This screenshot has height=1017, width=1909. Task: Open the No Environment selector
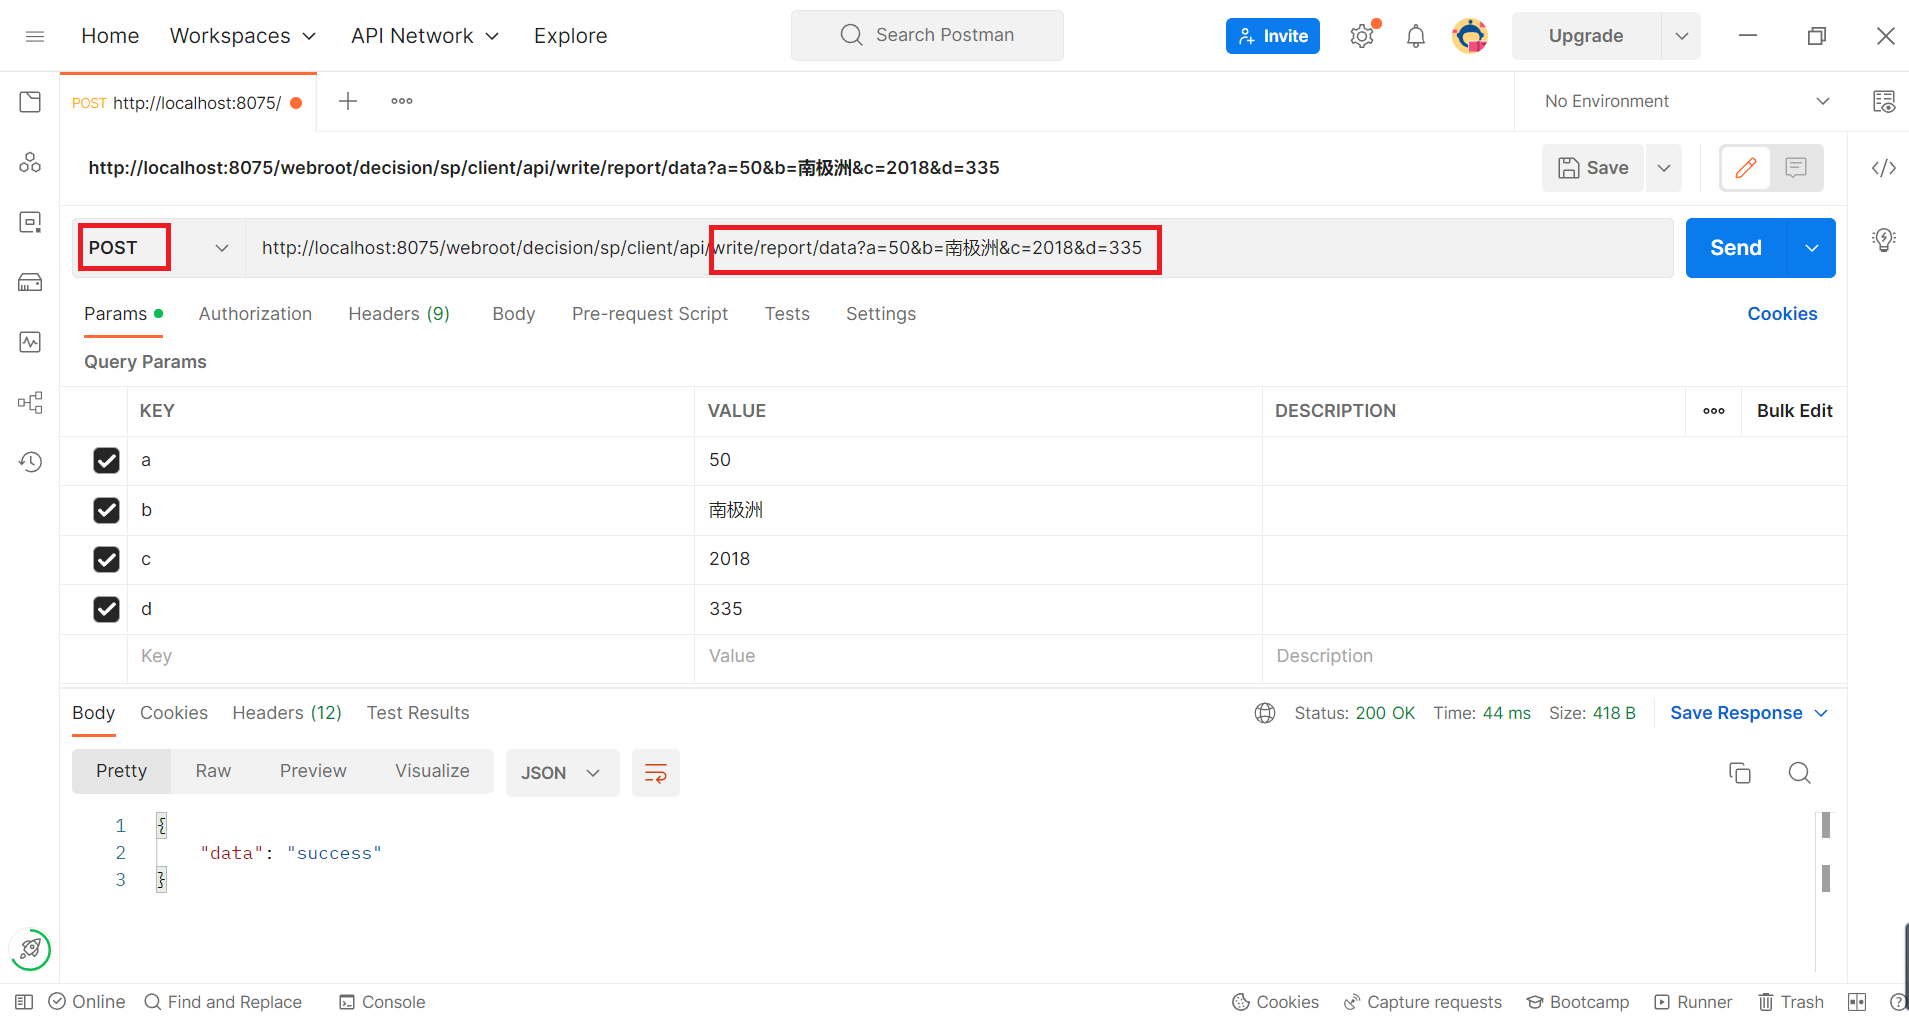(x=1687, y=101)
